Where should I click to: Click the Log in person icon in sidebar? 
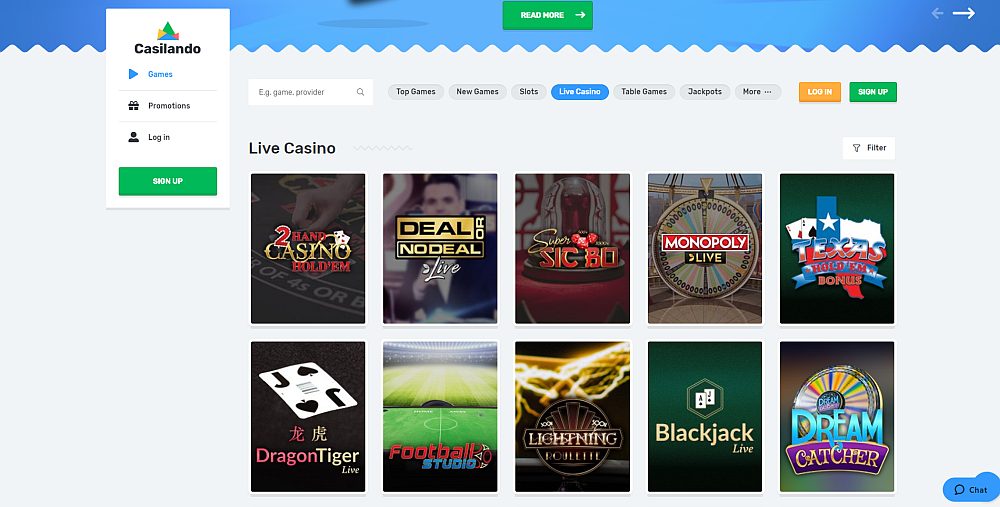(134, 137)
